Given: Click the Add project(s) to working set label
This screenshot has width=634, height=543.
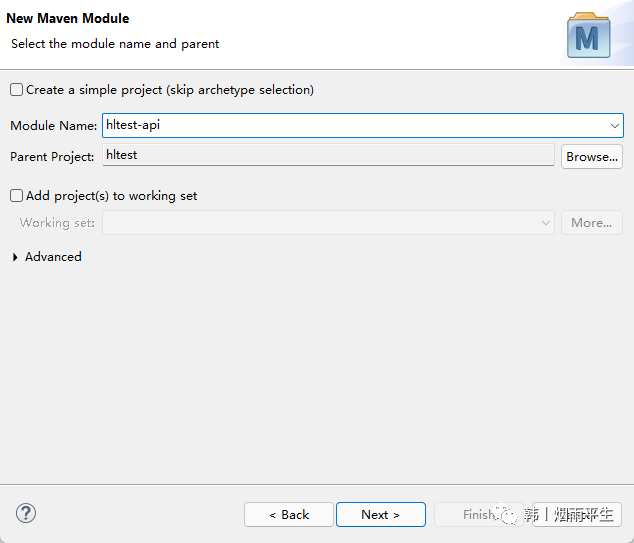Looking at the screenshot, I should click(112, 196).
